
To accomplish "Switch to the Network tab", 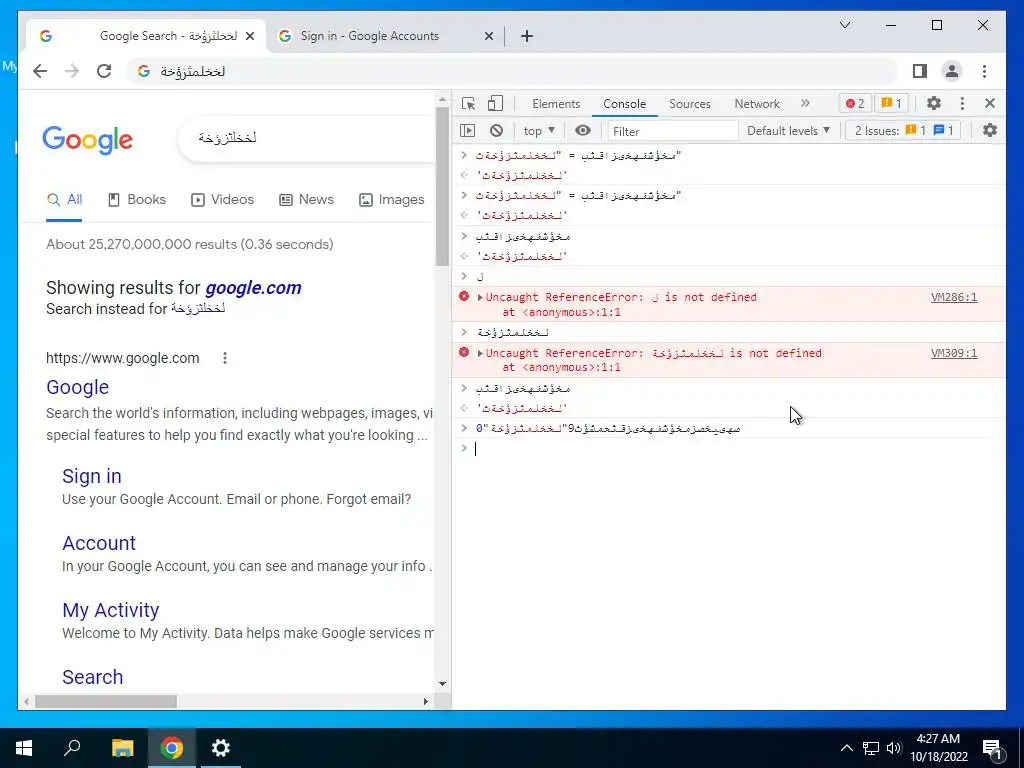I will tap(757, 104).
